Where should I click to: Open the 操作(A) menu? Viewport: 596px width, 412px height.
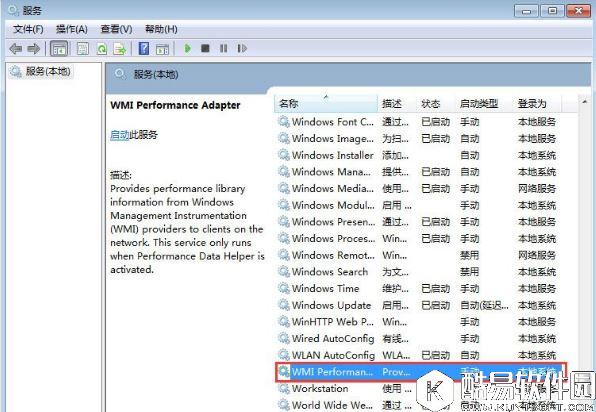click(x=71, y=29)
